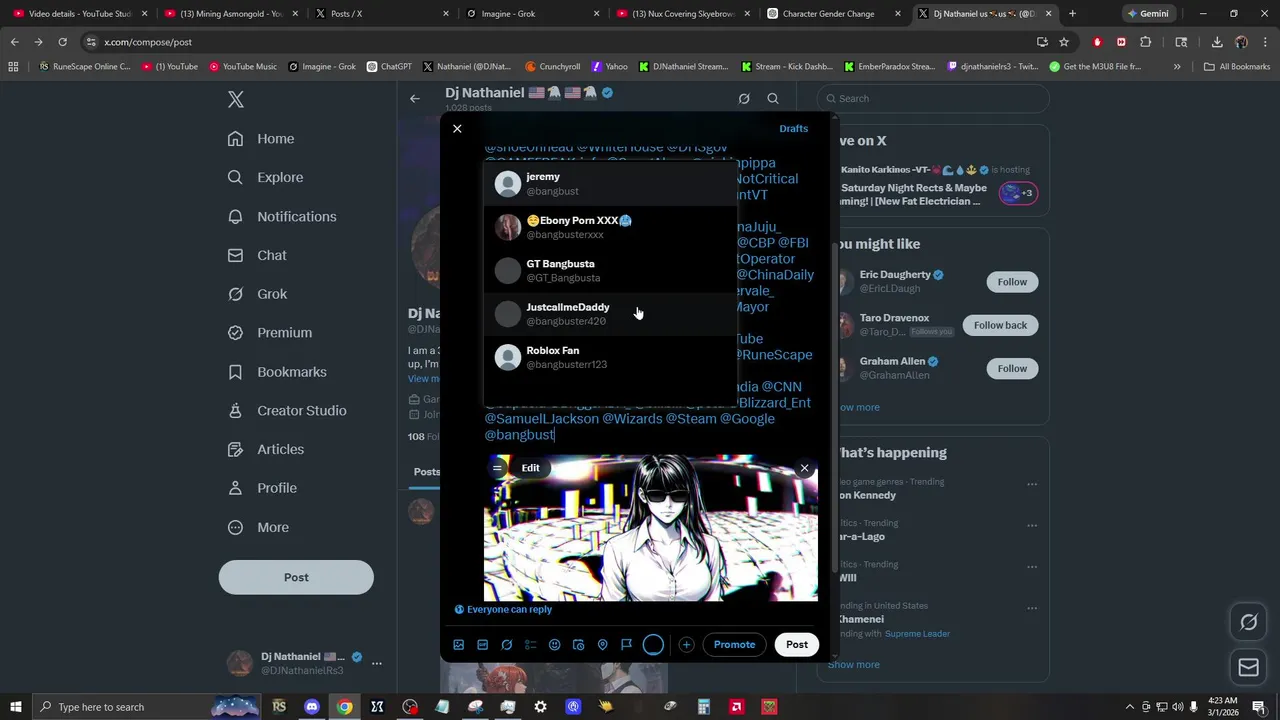The width and height of the screenshot is (1280, 720).
Task: Bookmark this page with the star icon
Action: 1064,42
